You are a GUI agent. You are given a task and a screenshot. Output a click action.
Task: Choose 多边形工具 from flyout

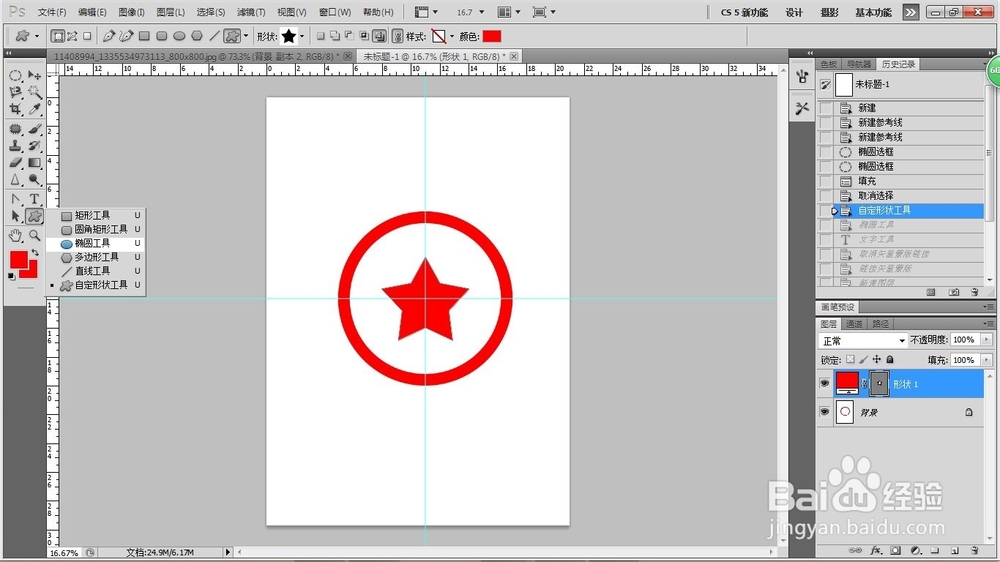click(x=95, y=257)
